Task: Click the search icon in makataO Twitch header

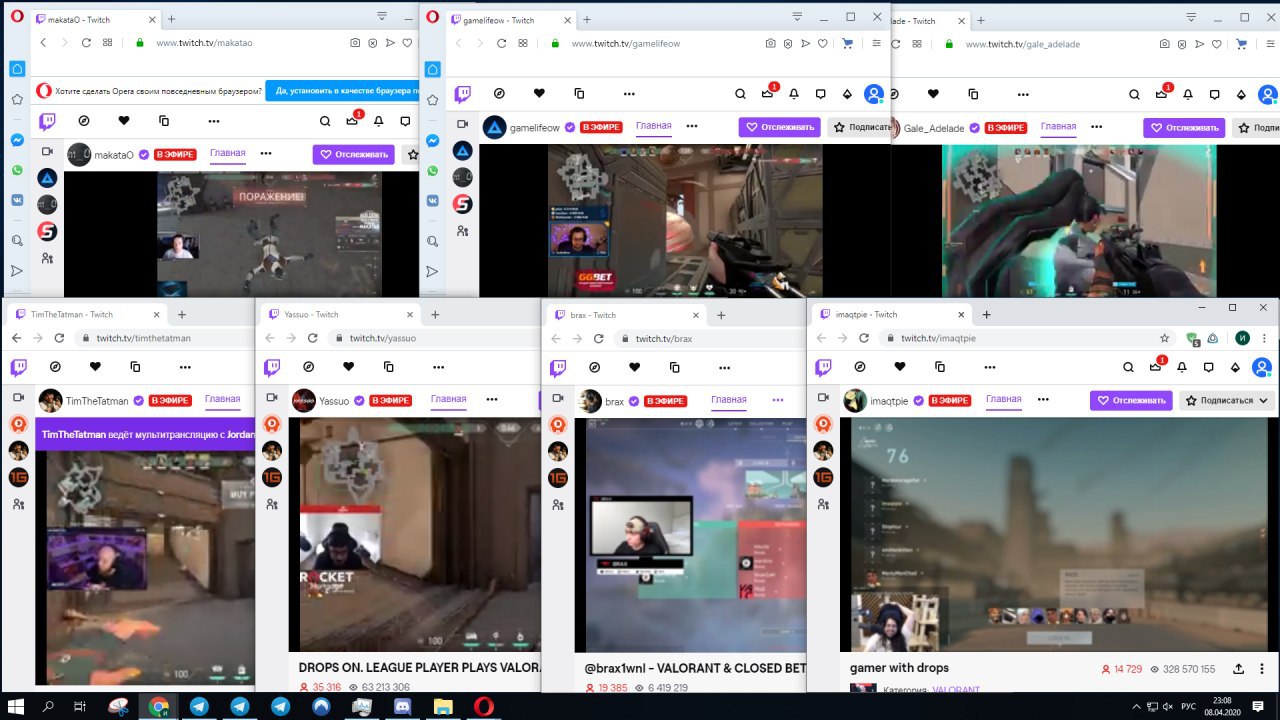Action: [325, 121]
